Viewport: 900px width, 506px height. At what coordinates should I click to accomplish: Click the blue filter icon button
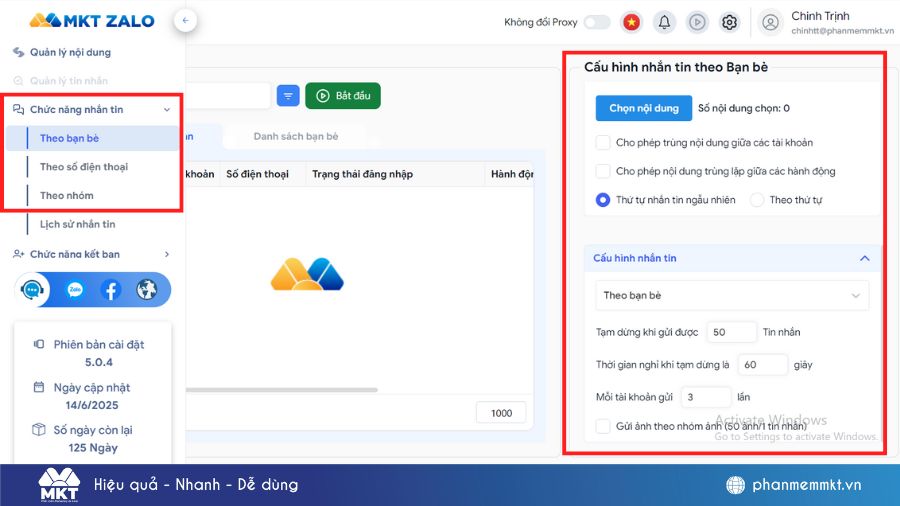click(288, 96)
